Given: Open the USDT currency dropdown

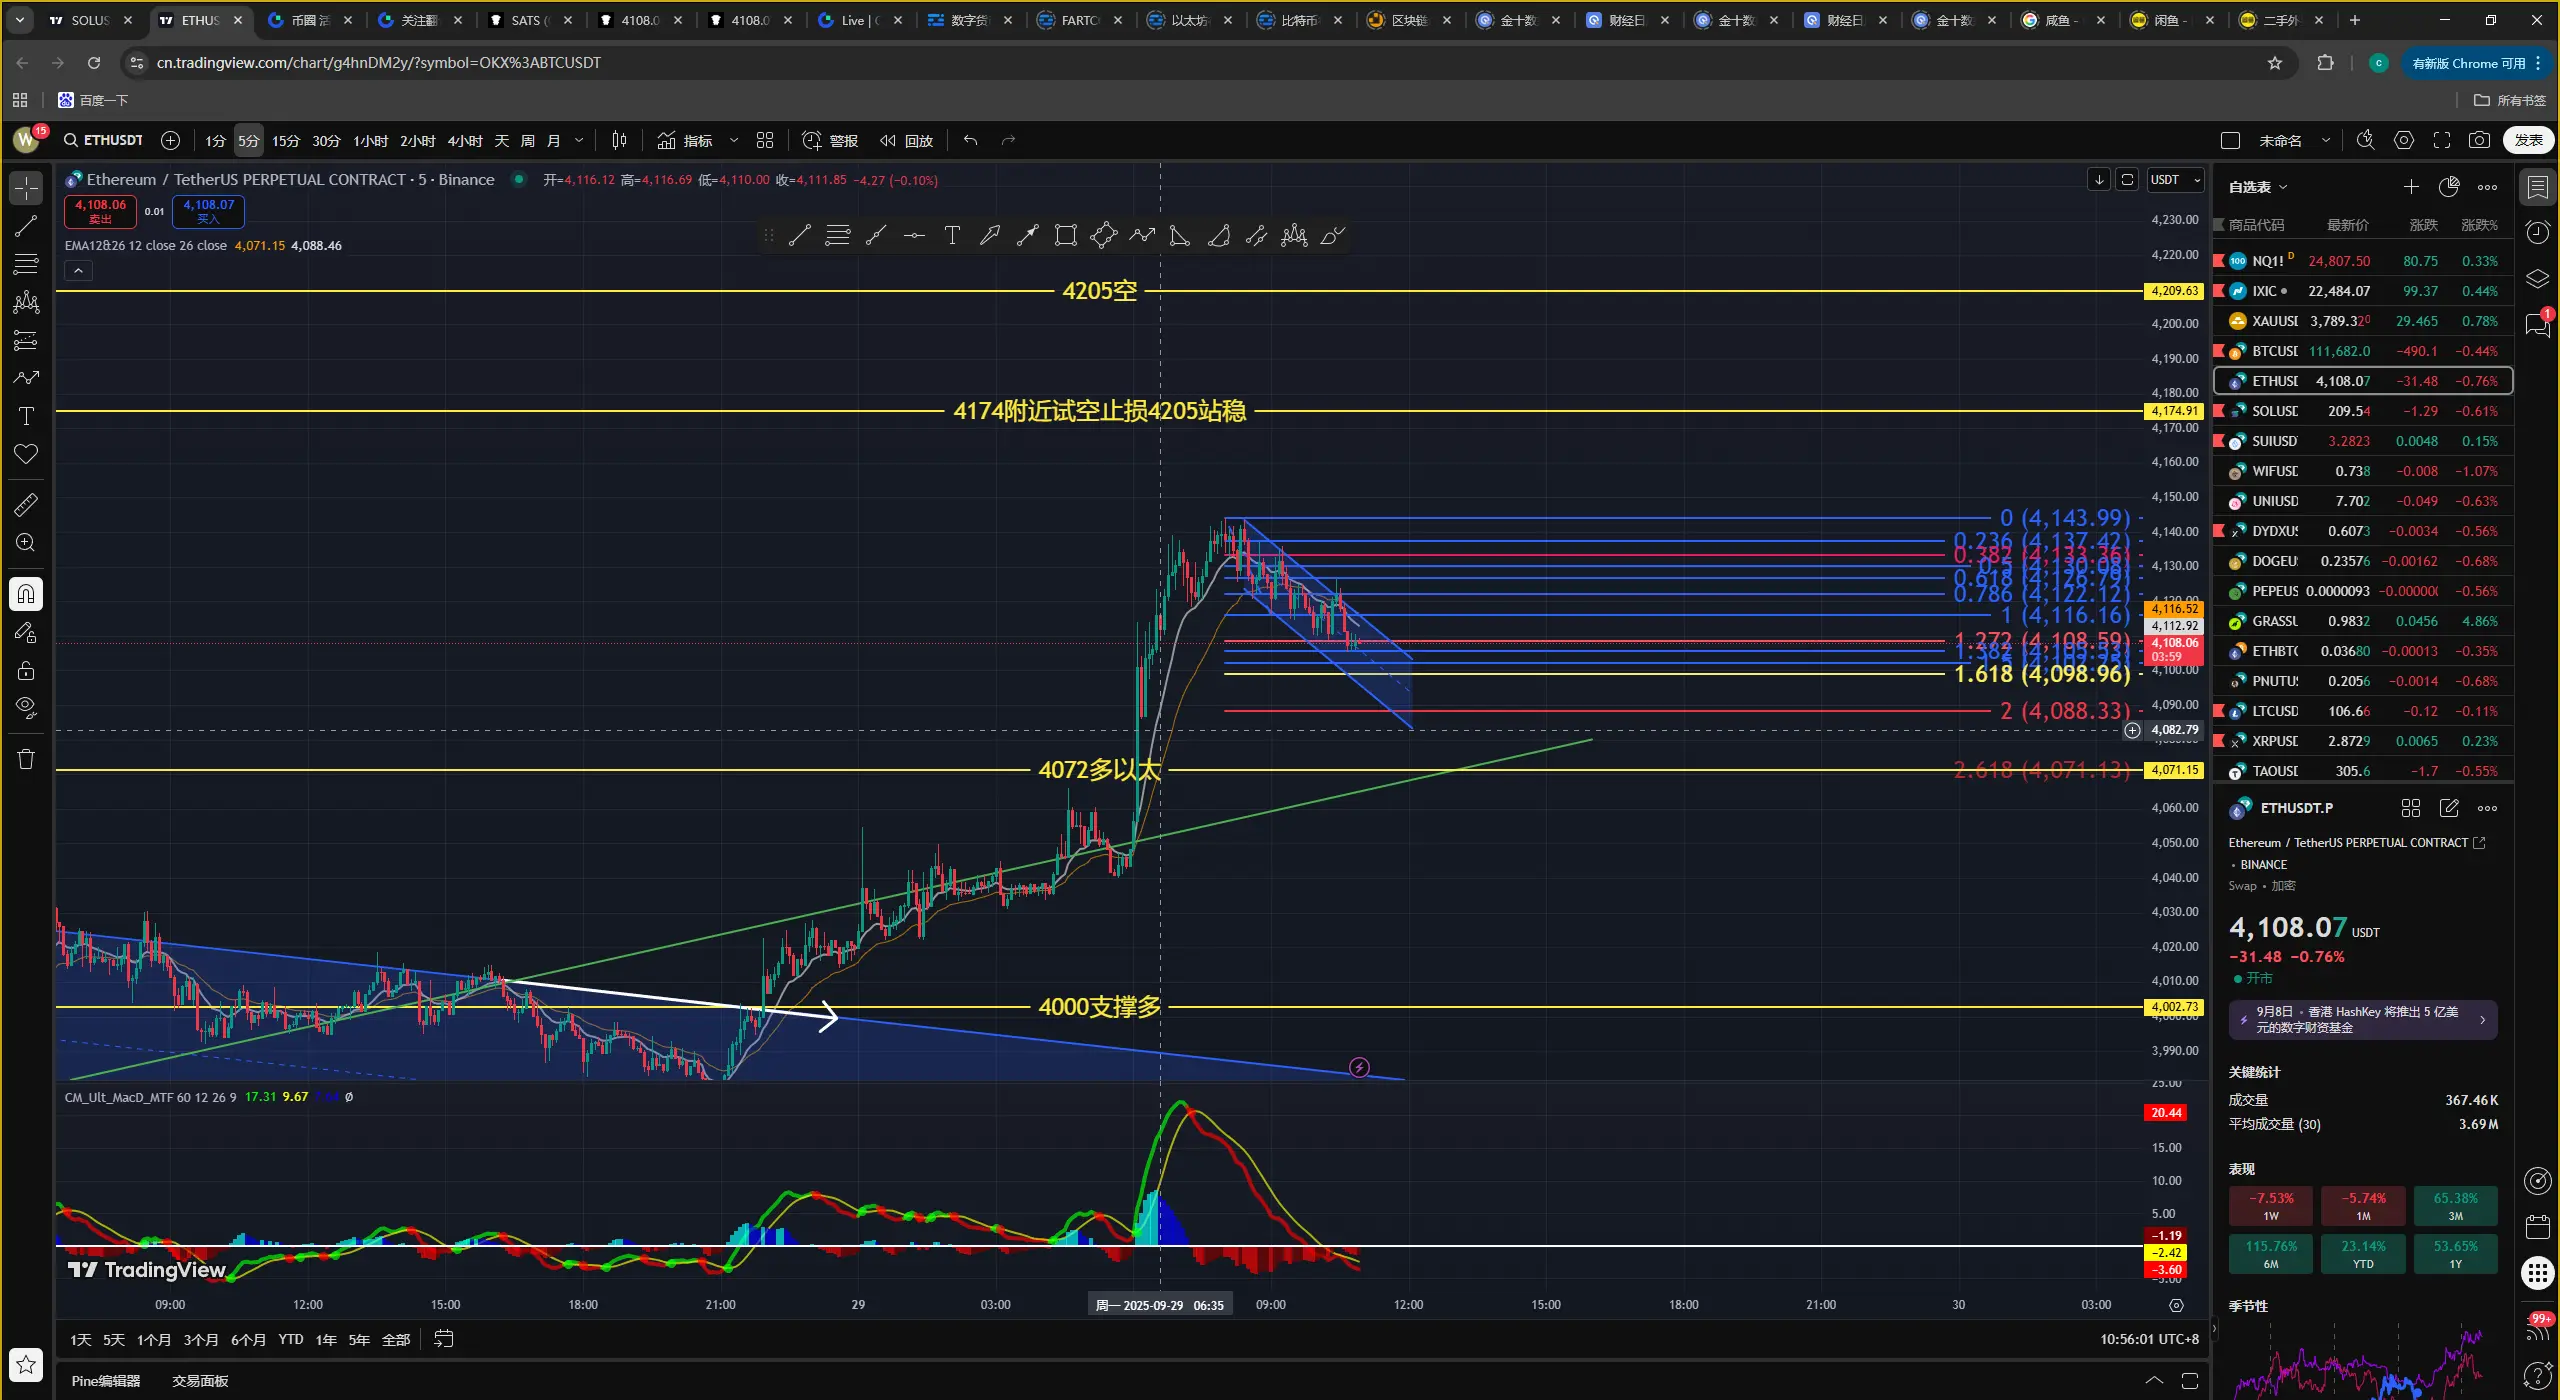Looking at the screenshot, I should pos(2176,180).
